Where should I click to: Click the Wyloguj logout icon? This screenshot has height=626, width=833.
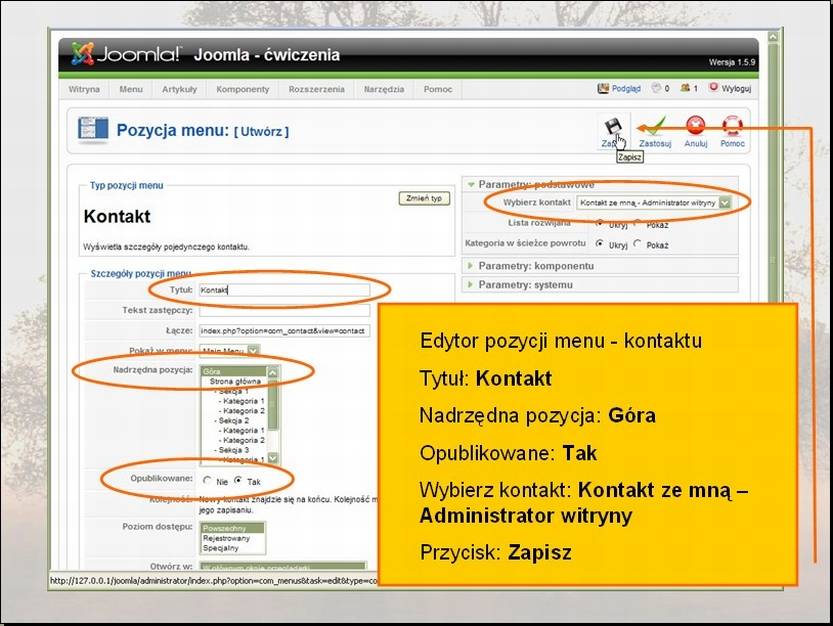tap(713, 87)
